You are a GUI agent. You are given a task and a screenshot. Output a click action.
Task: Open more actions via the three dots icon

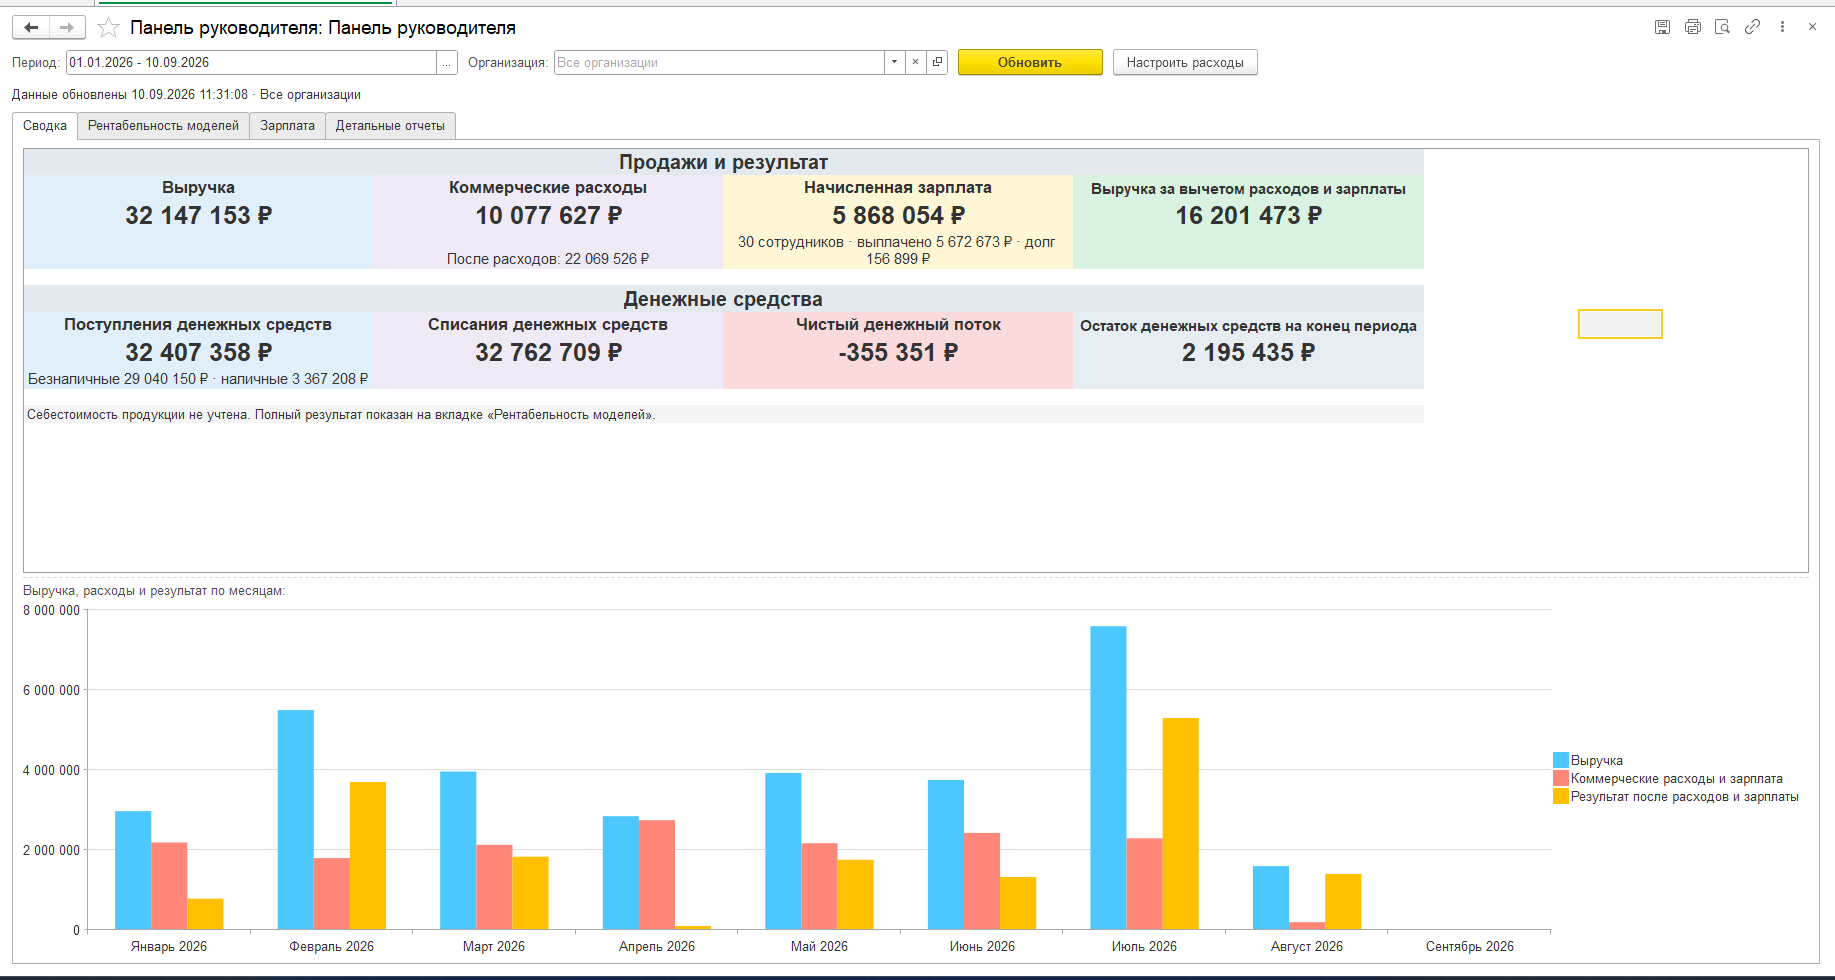(x=1782, y=27)
